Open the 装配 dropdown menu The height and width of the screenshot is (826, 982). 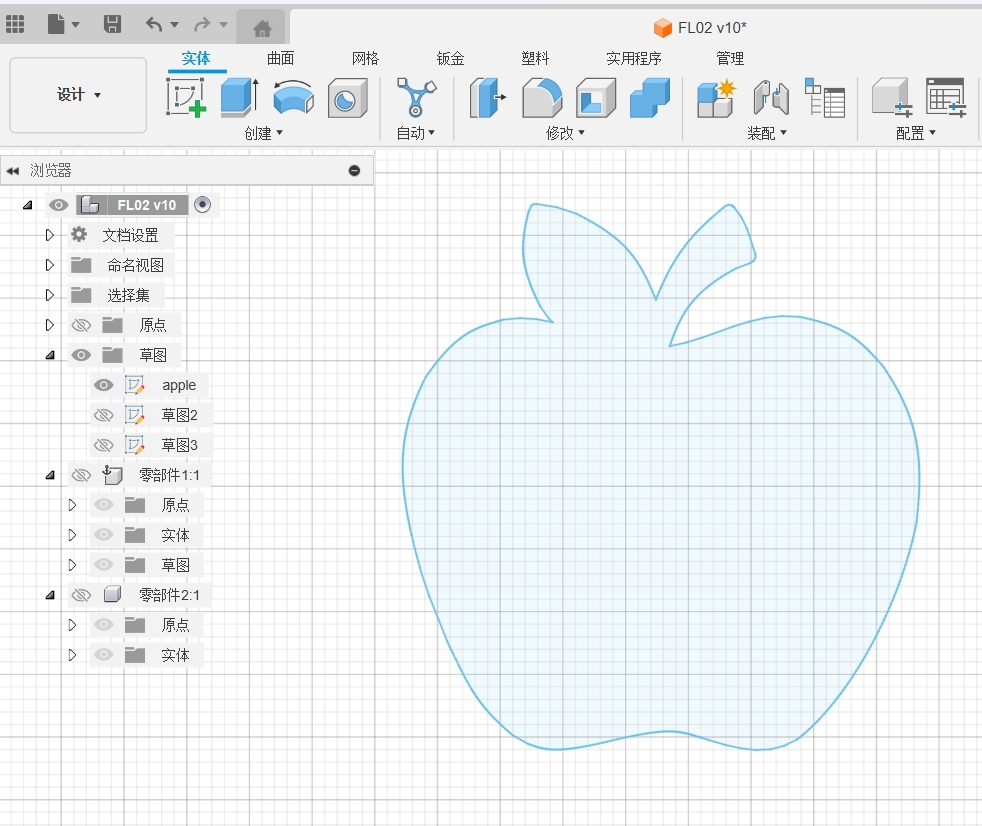click(767, 133)
